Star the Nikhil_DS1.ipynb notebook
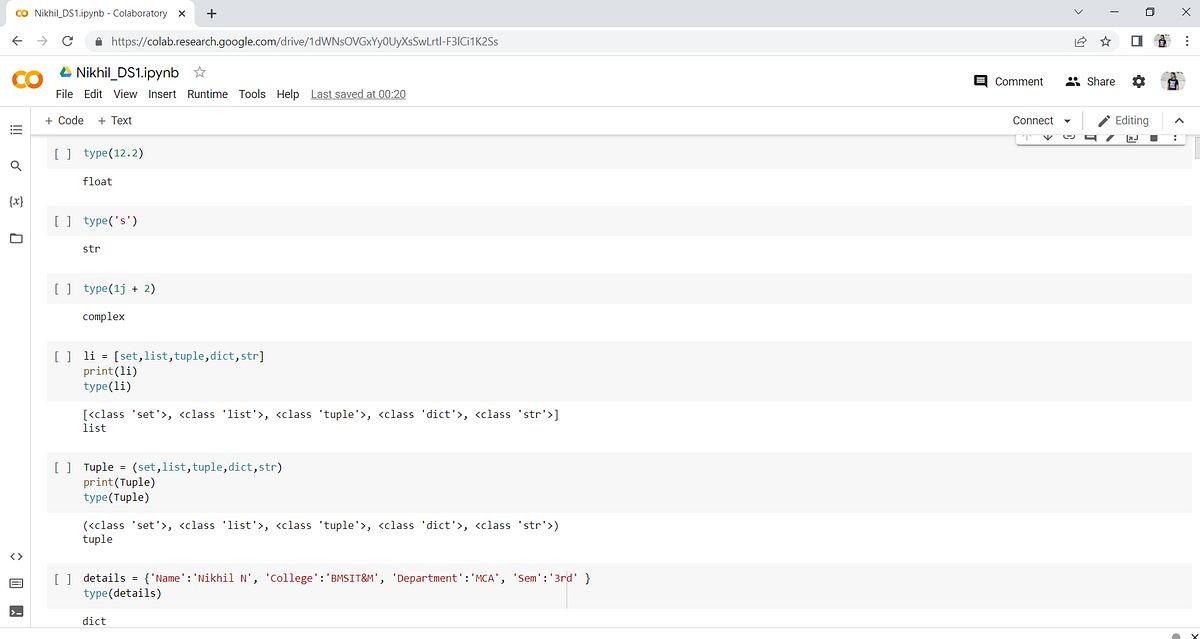 (x=199, y=72)
